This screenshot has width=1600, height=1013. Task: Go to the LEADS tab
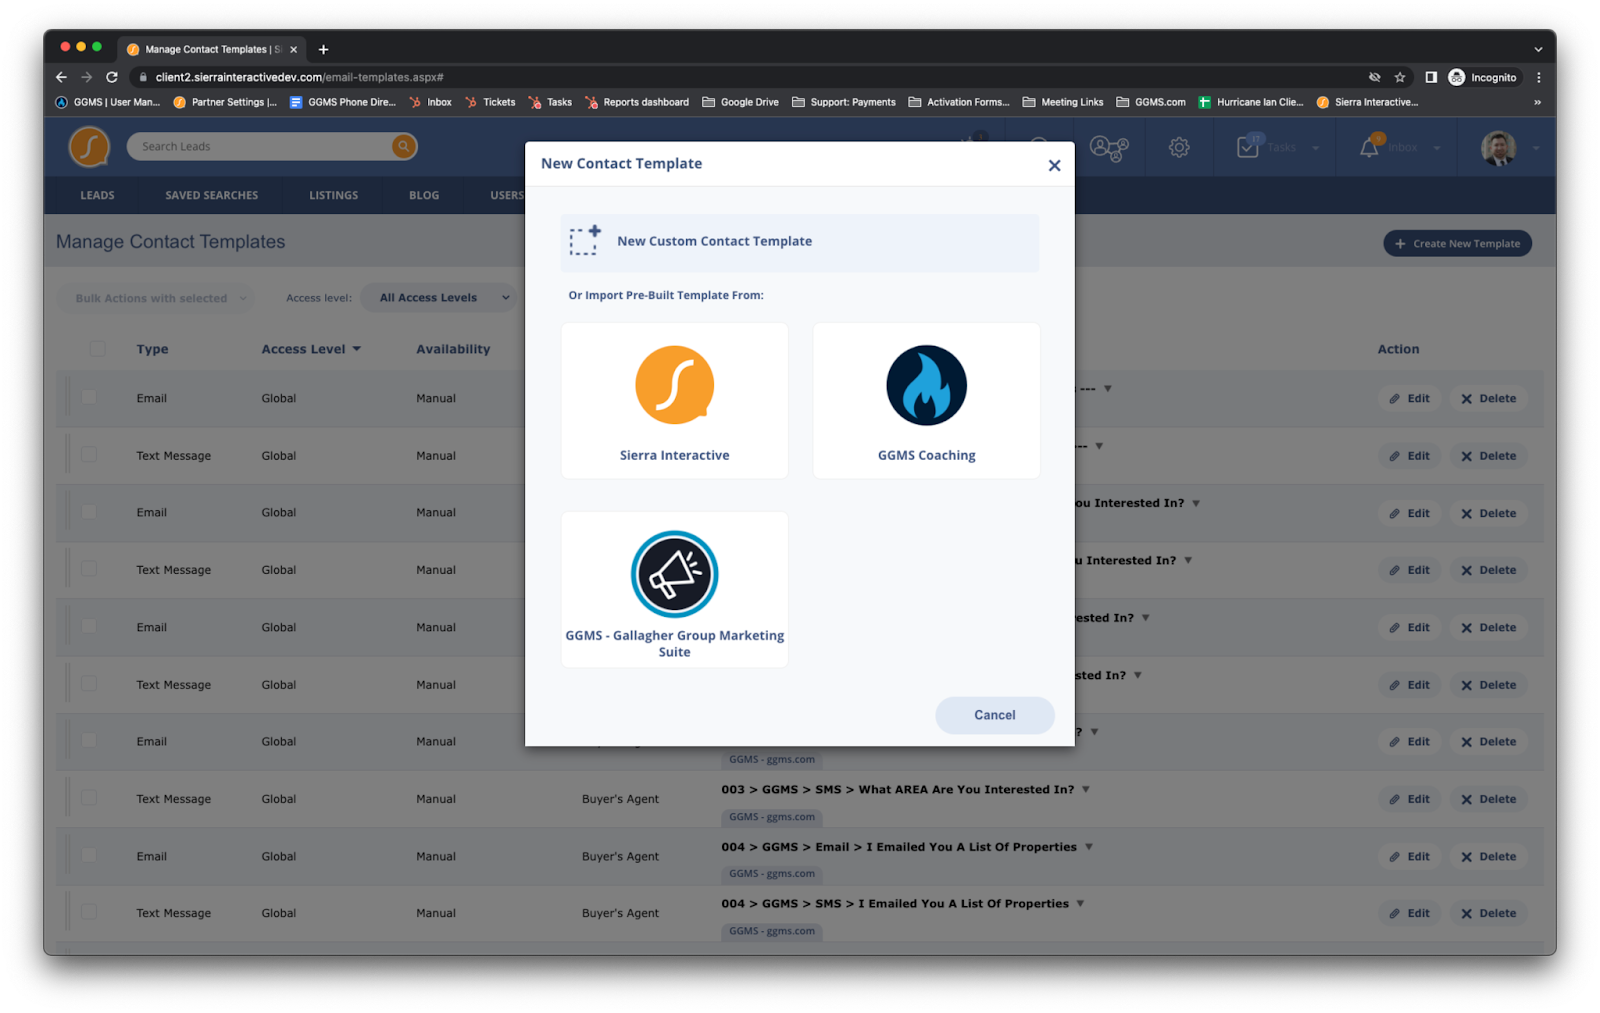click(97, 195)
